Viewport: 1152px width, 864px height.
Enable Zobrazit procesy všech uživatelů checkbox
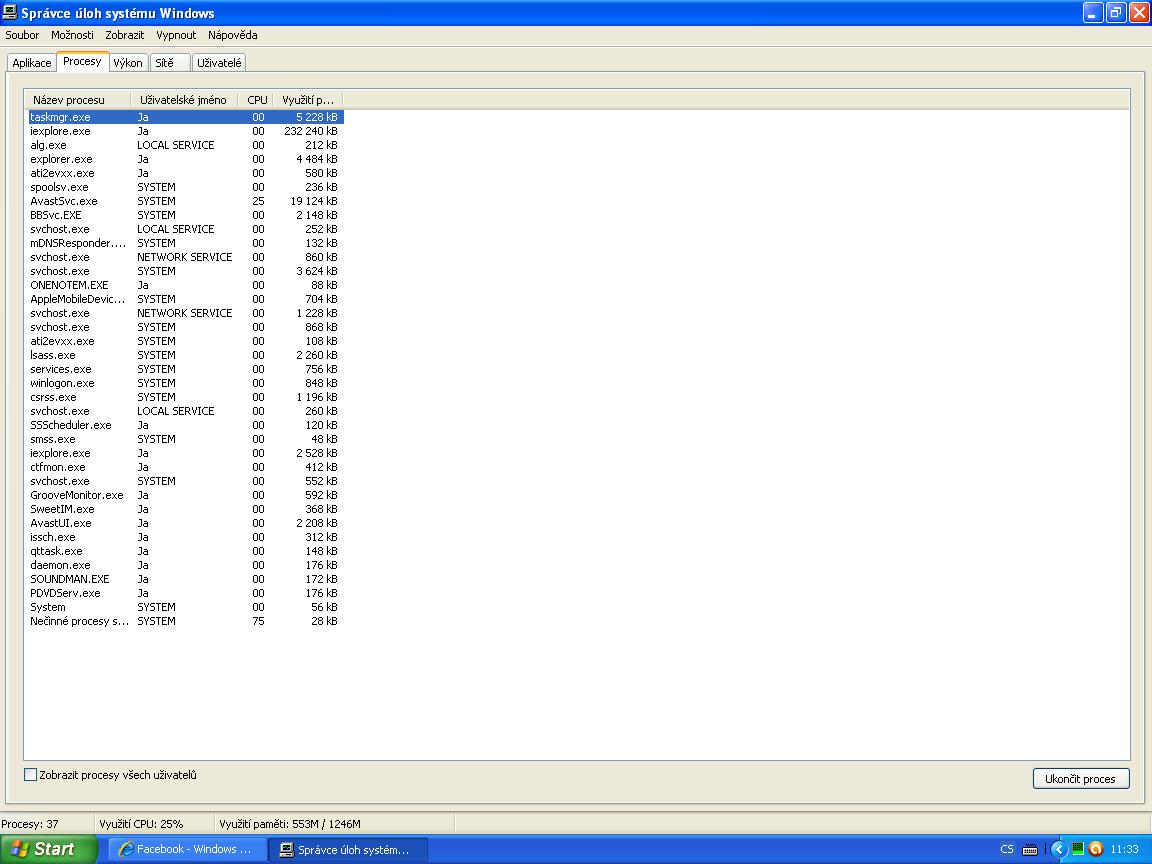(x=30, y=774)
